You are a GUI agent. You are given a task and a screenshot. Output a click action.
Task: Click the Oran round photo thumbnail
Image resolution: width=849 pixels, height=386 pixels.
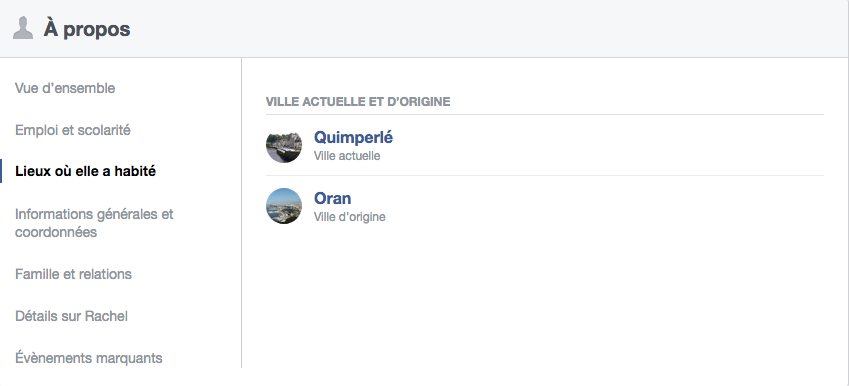click(x=284, y=206)
